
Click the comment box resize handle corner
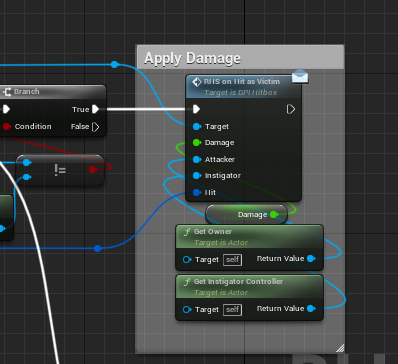click(340, 348)
